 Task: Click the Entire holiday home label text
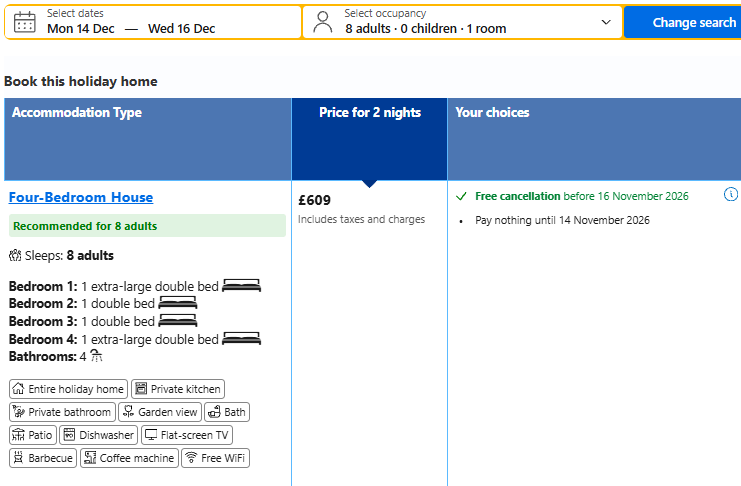coord(76,389)
